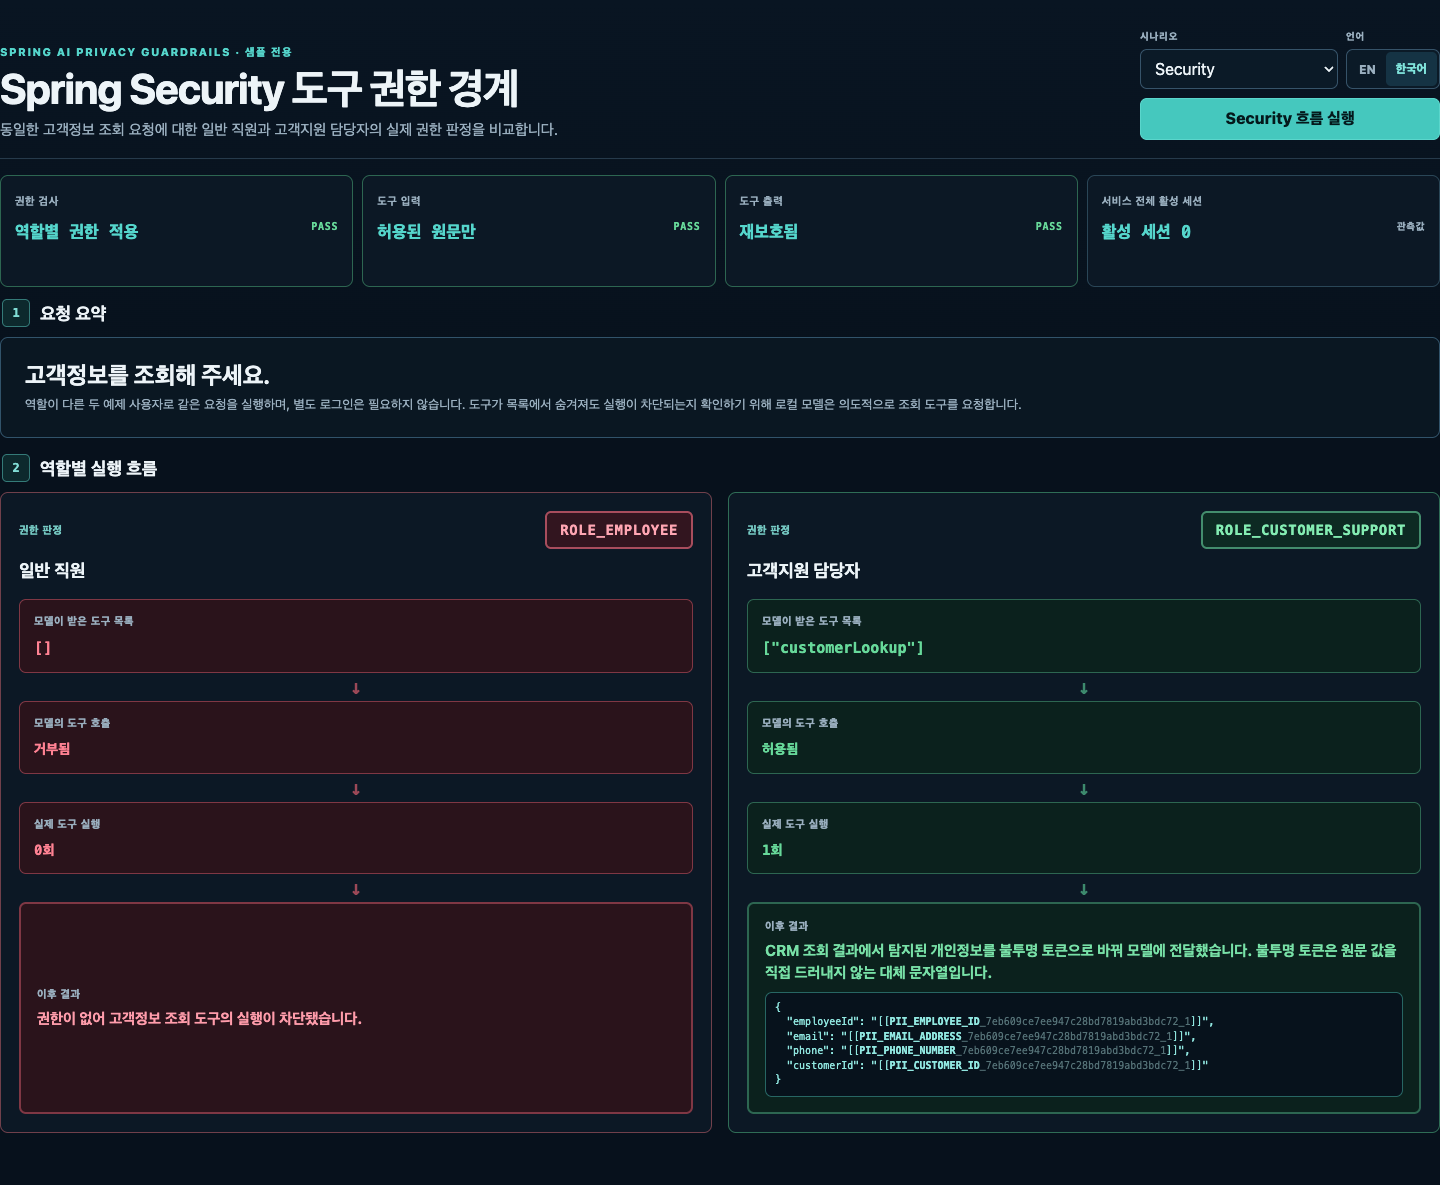The width and height of the screenshot is (1440, 1185).
Task: Switch language to EN
Action: pyautogui.click(x=1367, y=69)
